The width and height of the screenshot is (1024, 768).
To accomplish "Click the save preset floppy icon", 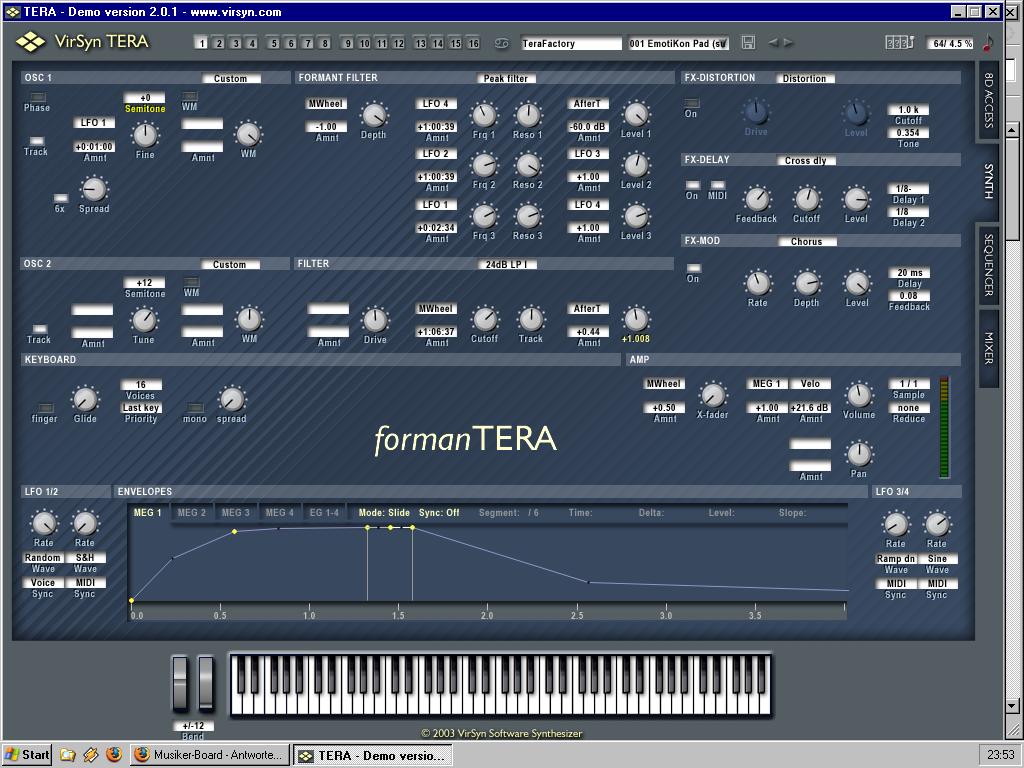I will (x=748, y=42).
